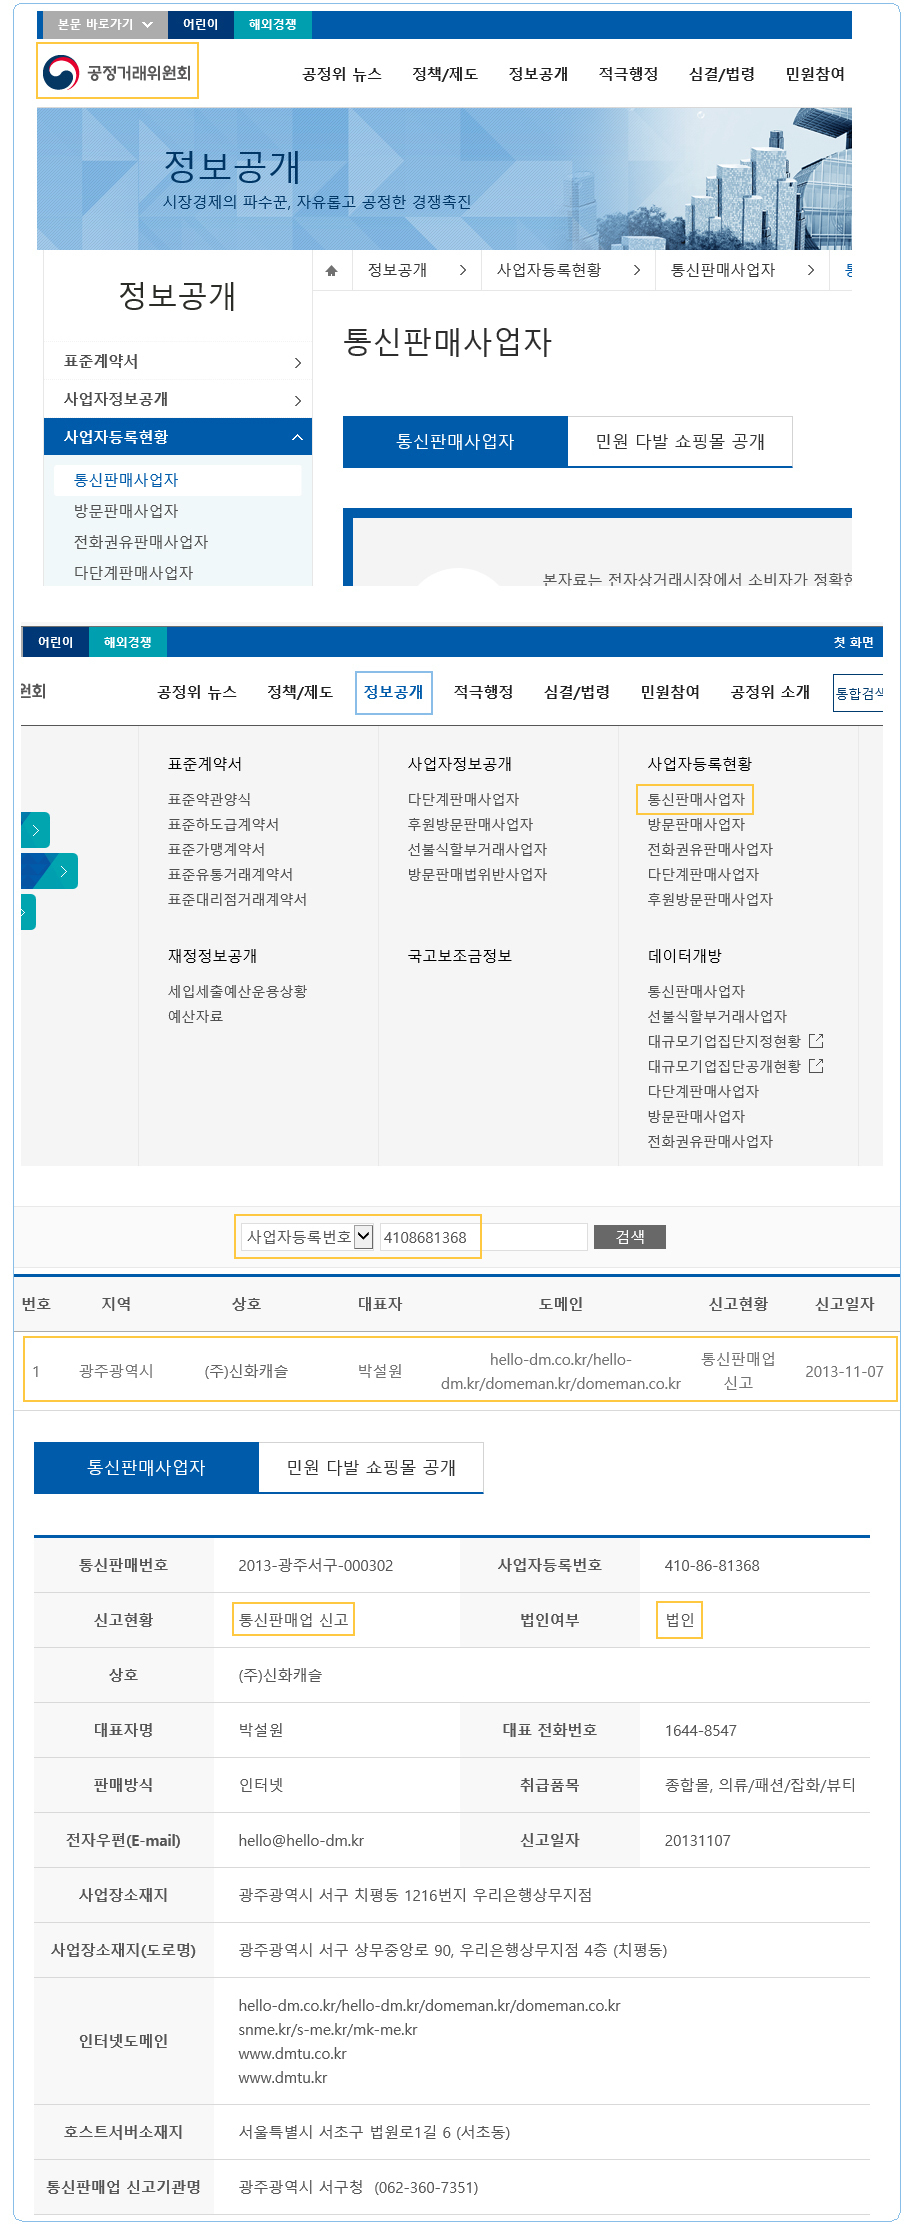Click highlighted 통신판매사업자 under 사업자등록현황 megamenu
The width and height of the screenshot is (906, 2225).
coord(696,799)
